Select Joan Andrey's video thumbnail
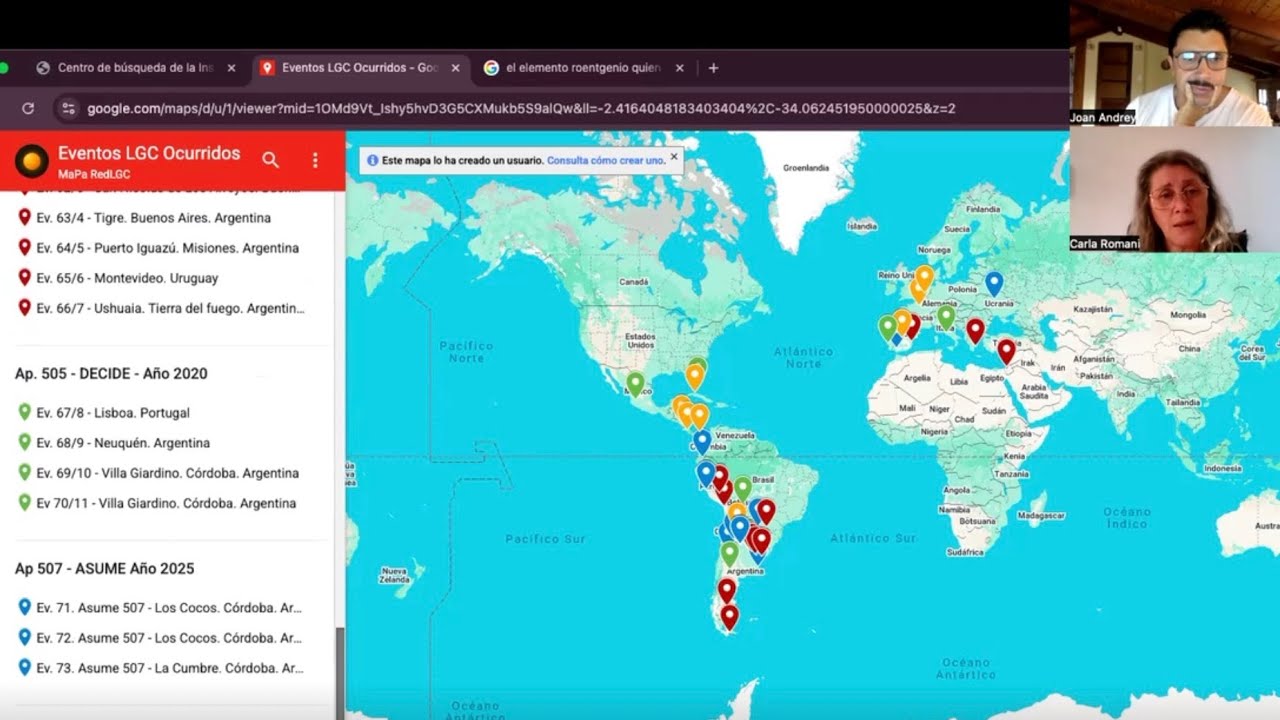 click(1175, 63)
